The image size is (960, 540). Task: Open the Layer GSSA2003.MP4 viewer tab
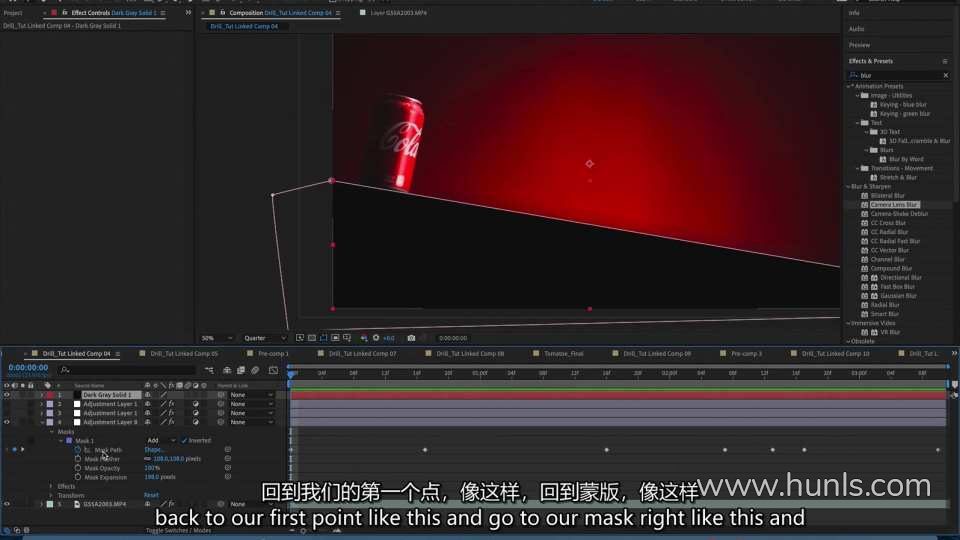pos(399,13)
